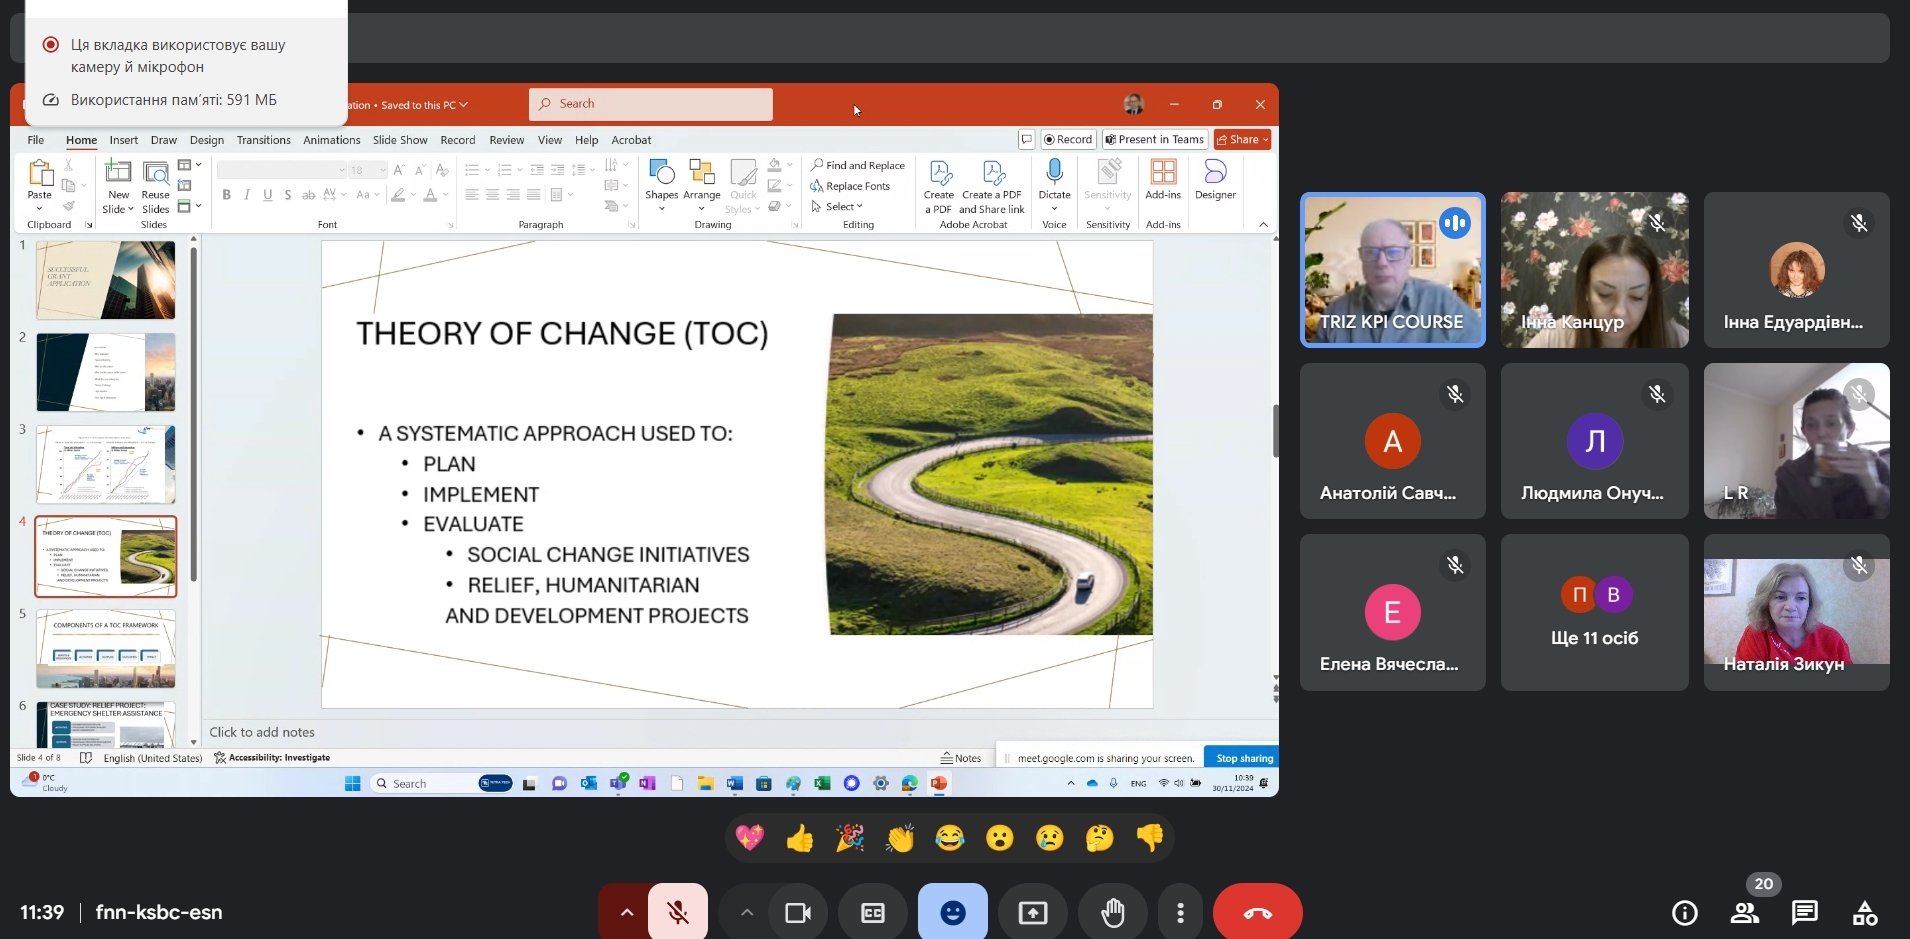The image size is (1910, 939).
Task: Send clapping hands reaction
Action: click(x=900, y=837)
